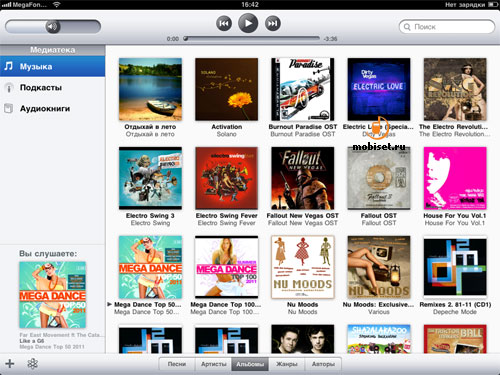Click the Медиатека sidebar header
Image resolution: width=500 pixels, height=375 pixels.
click(52, 50)
